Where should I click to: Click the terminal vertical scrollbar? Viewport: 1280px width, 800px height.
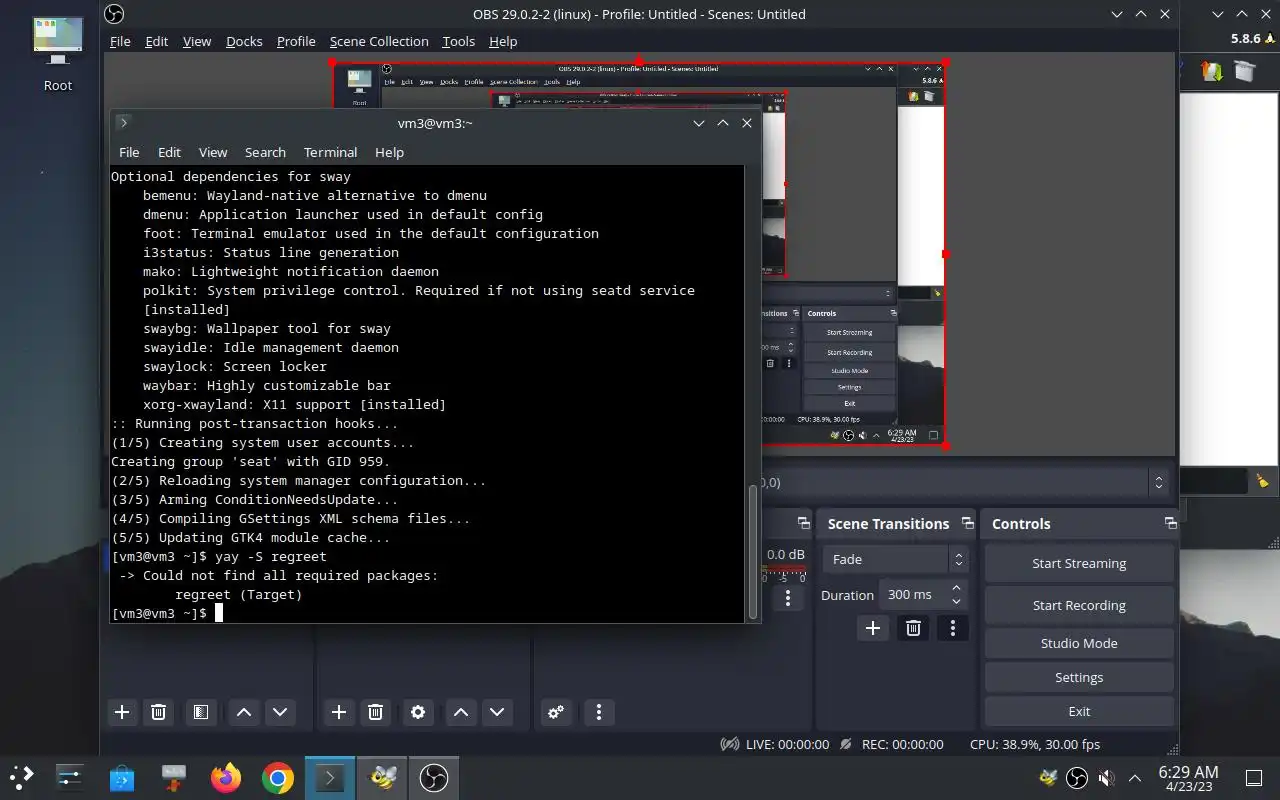pos(753,551)
